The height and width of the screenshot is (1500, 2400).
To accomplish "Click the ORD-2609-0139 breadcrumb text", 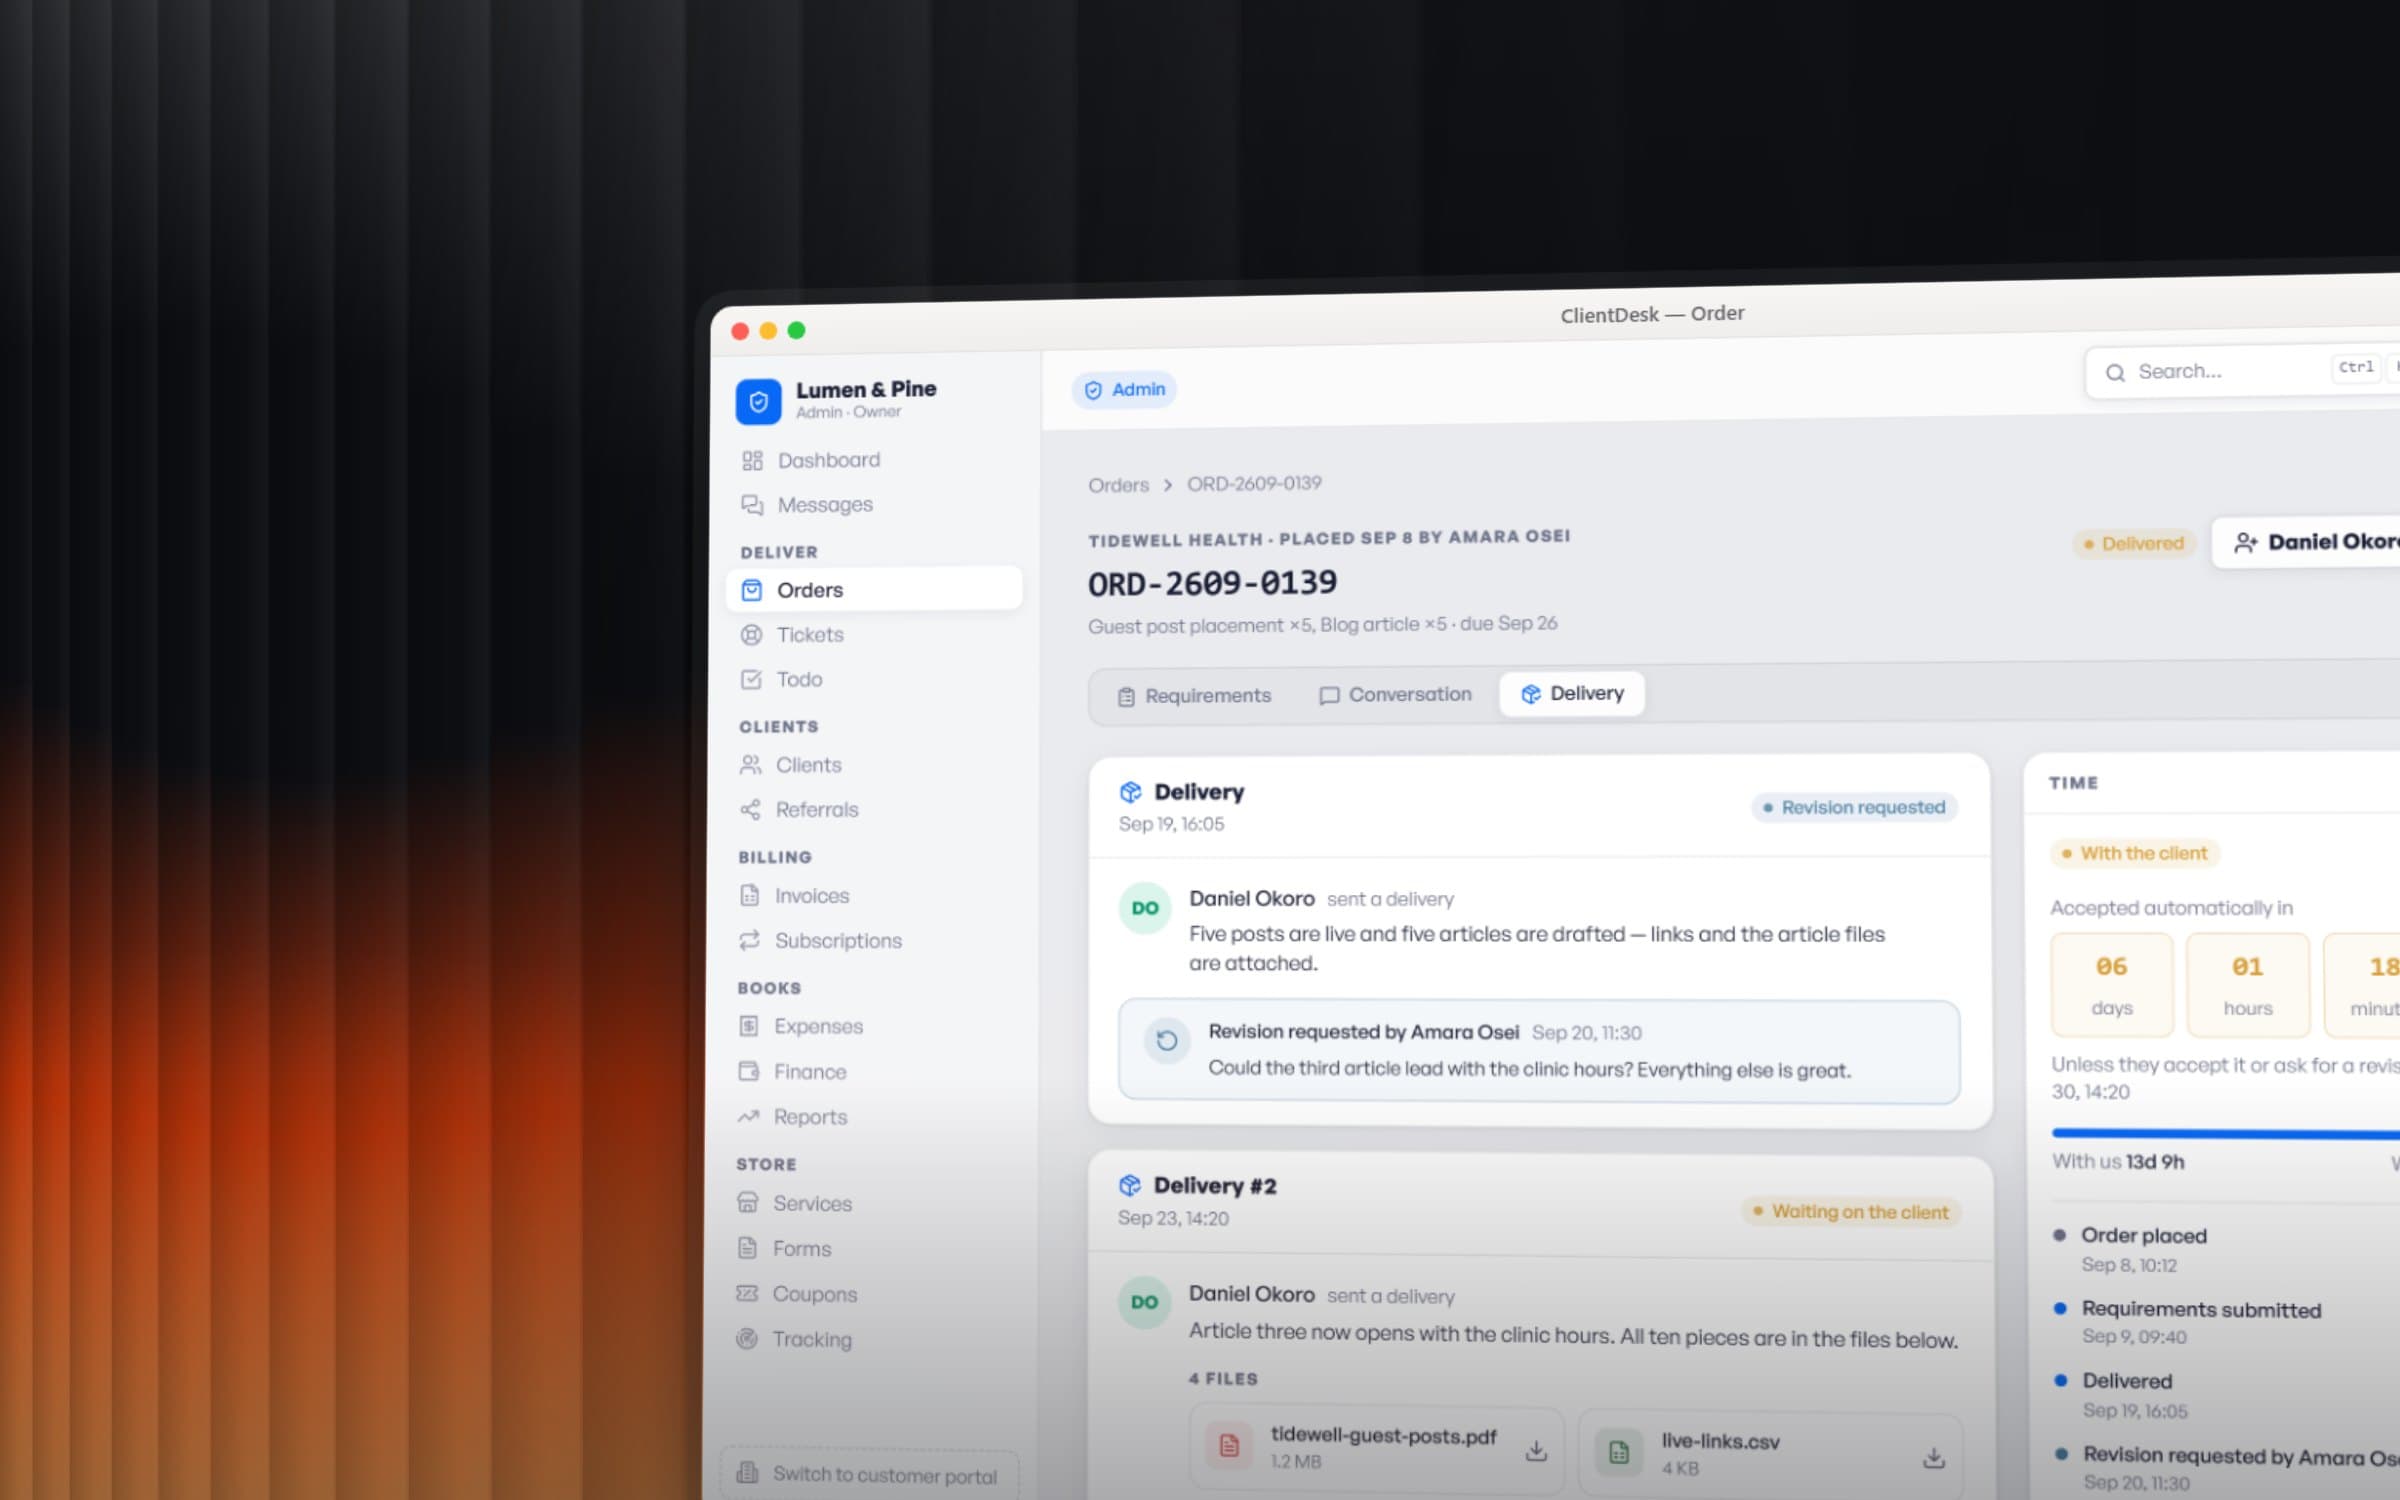I will tap(1254, 484).
